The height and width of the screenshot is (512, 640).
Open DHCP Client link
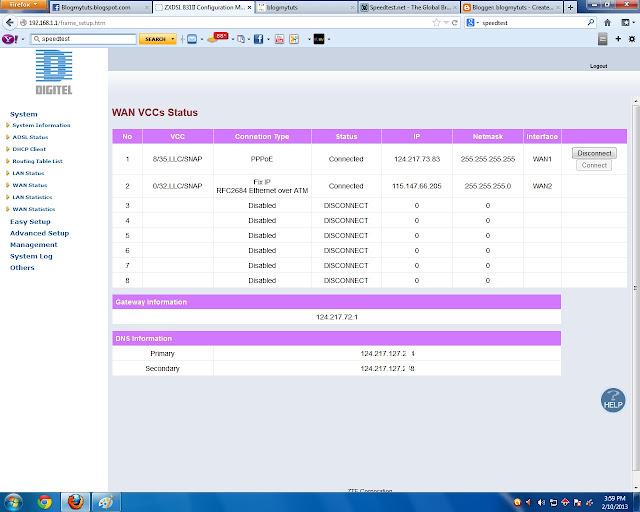(x=29, y=149)
